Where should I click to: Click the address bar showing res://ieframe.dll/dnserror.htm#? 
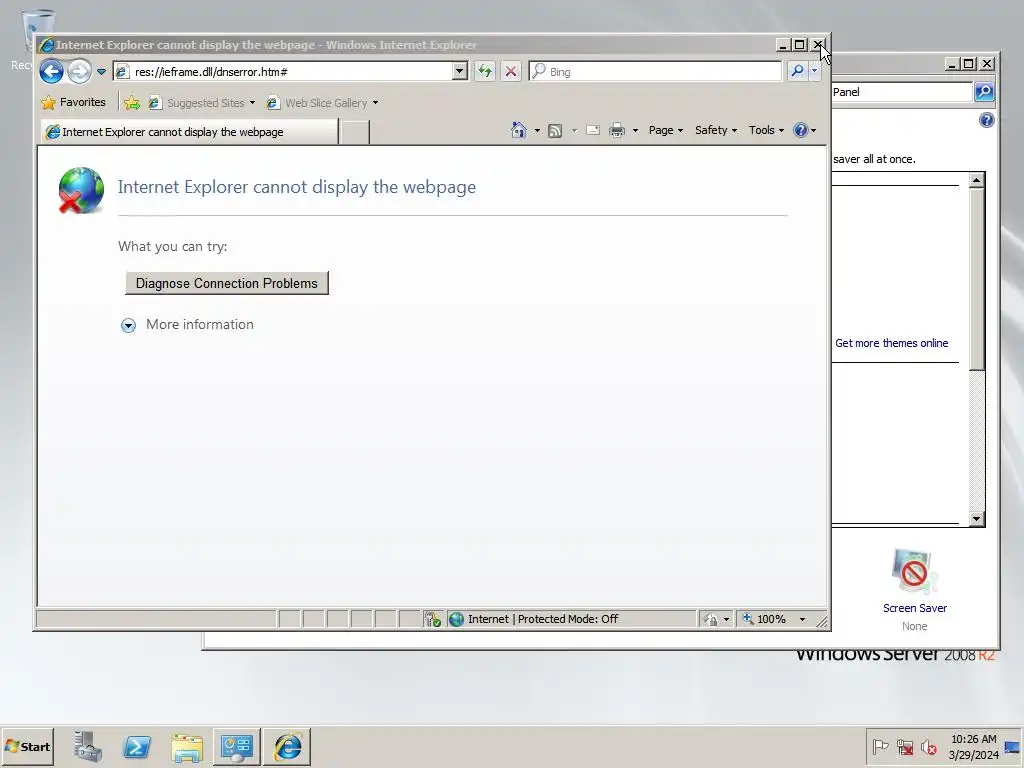(x=283, y=72)
